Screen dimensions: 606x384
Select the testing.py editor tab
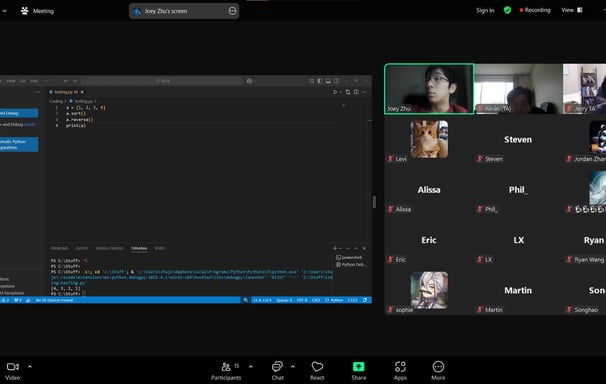pyautogui.click(x=66, y=92)
